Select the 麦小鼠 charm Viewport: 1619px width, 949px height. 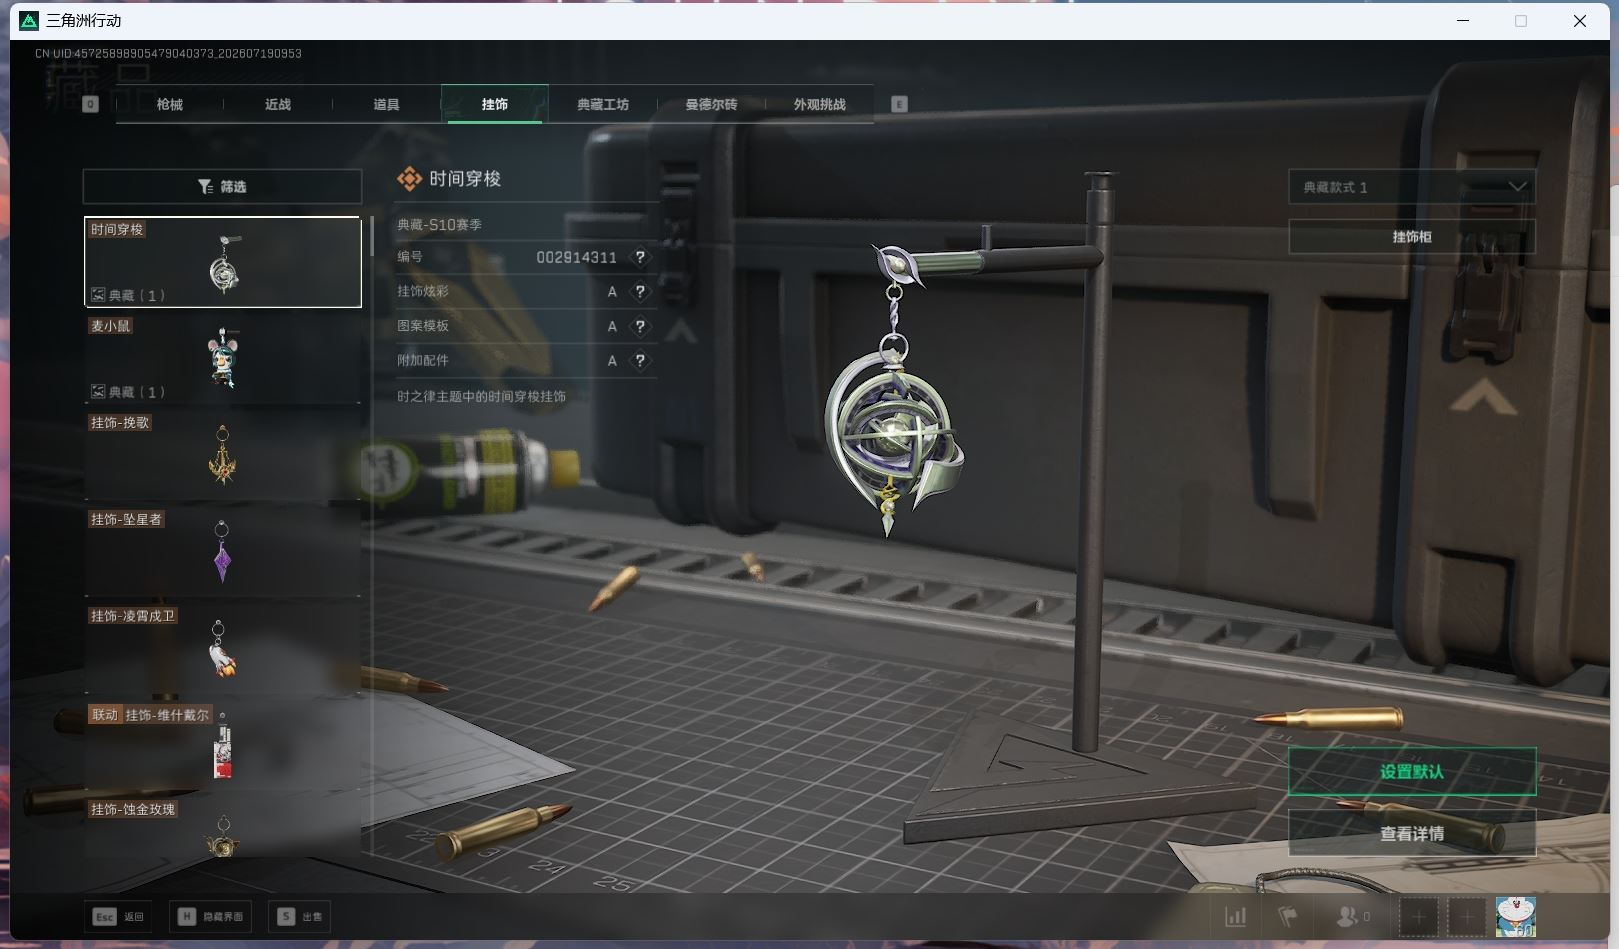point(222,359)
